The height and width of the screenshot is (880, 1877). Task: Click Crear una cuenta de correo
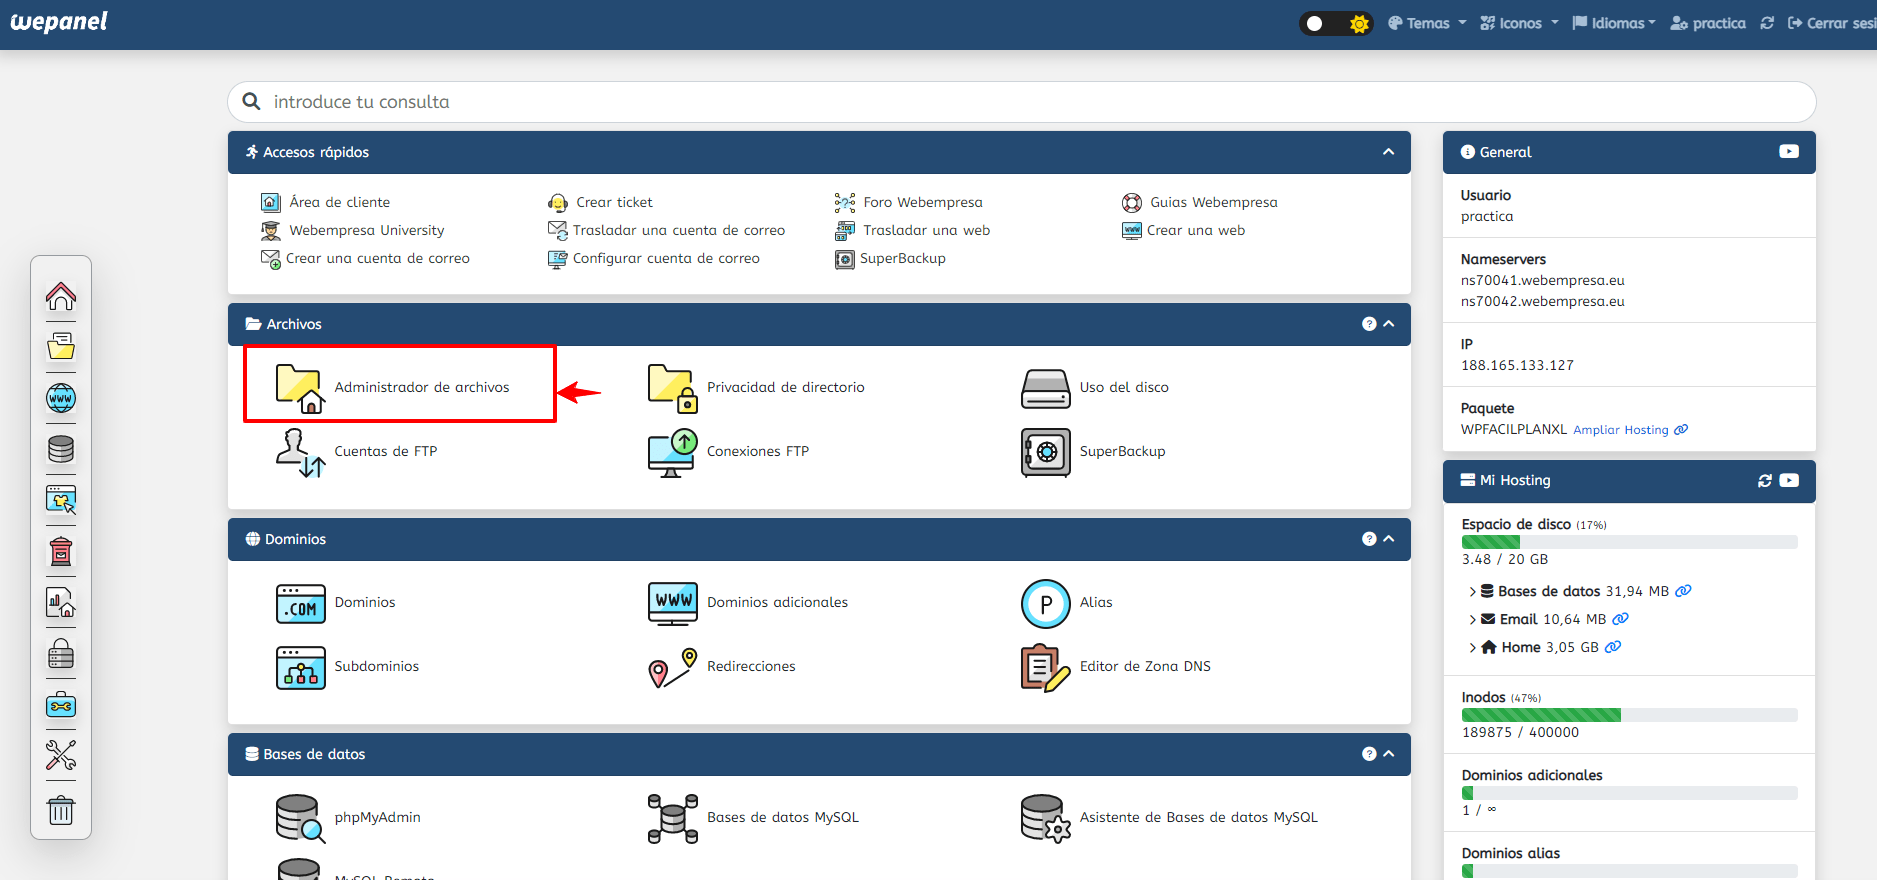click(365, 258)
